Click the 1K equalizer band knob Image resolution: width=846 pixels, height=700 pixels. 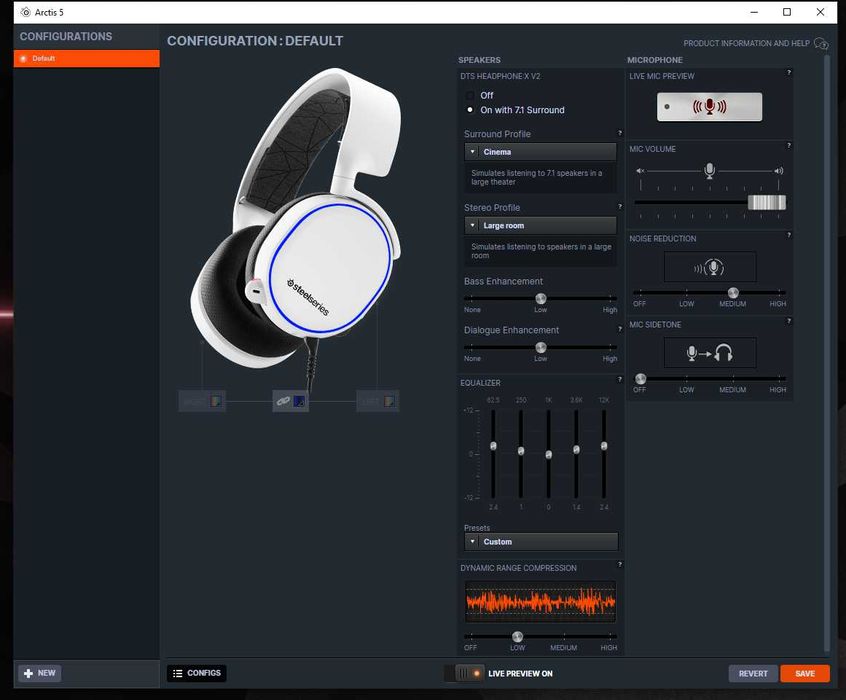pos(549,454)
